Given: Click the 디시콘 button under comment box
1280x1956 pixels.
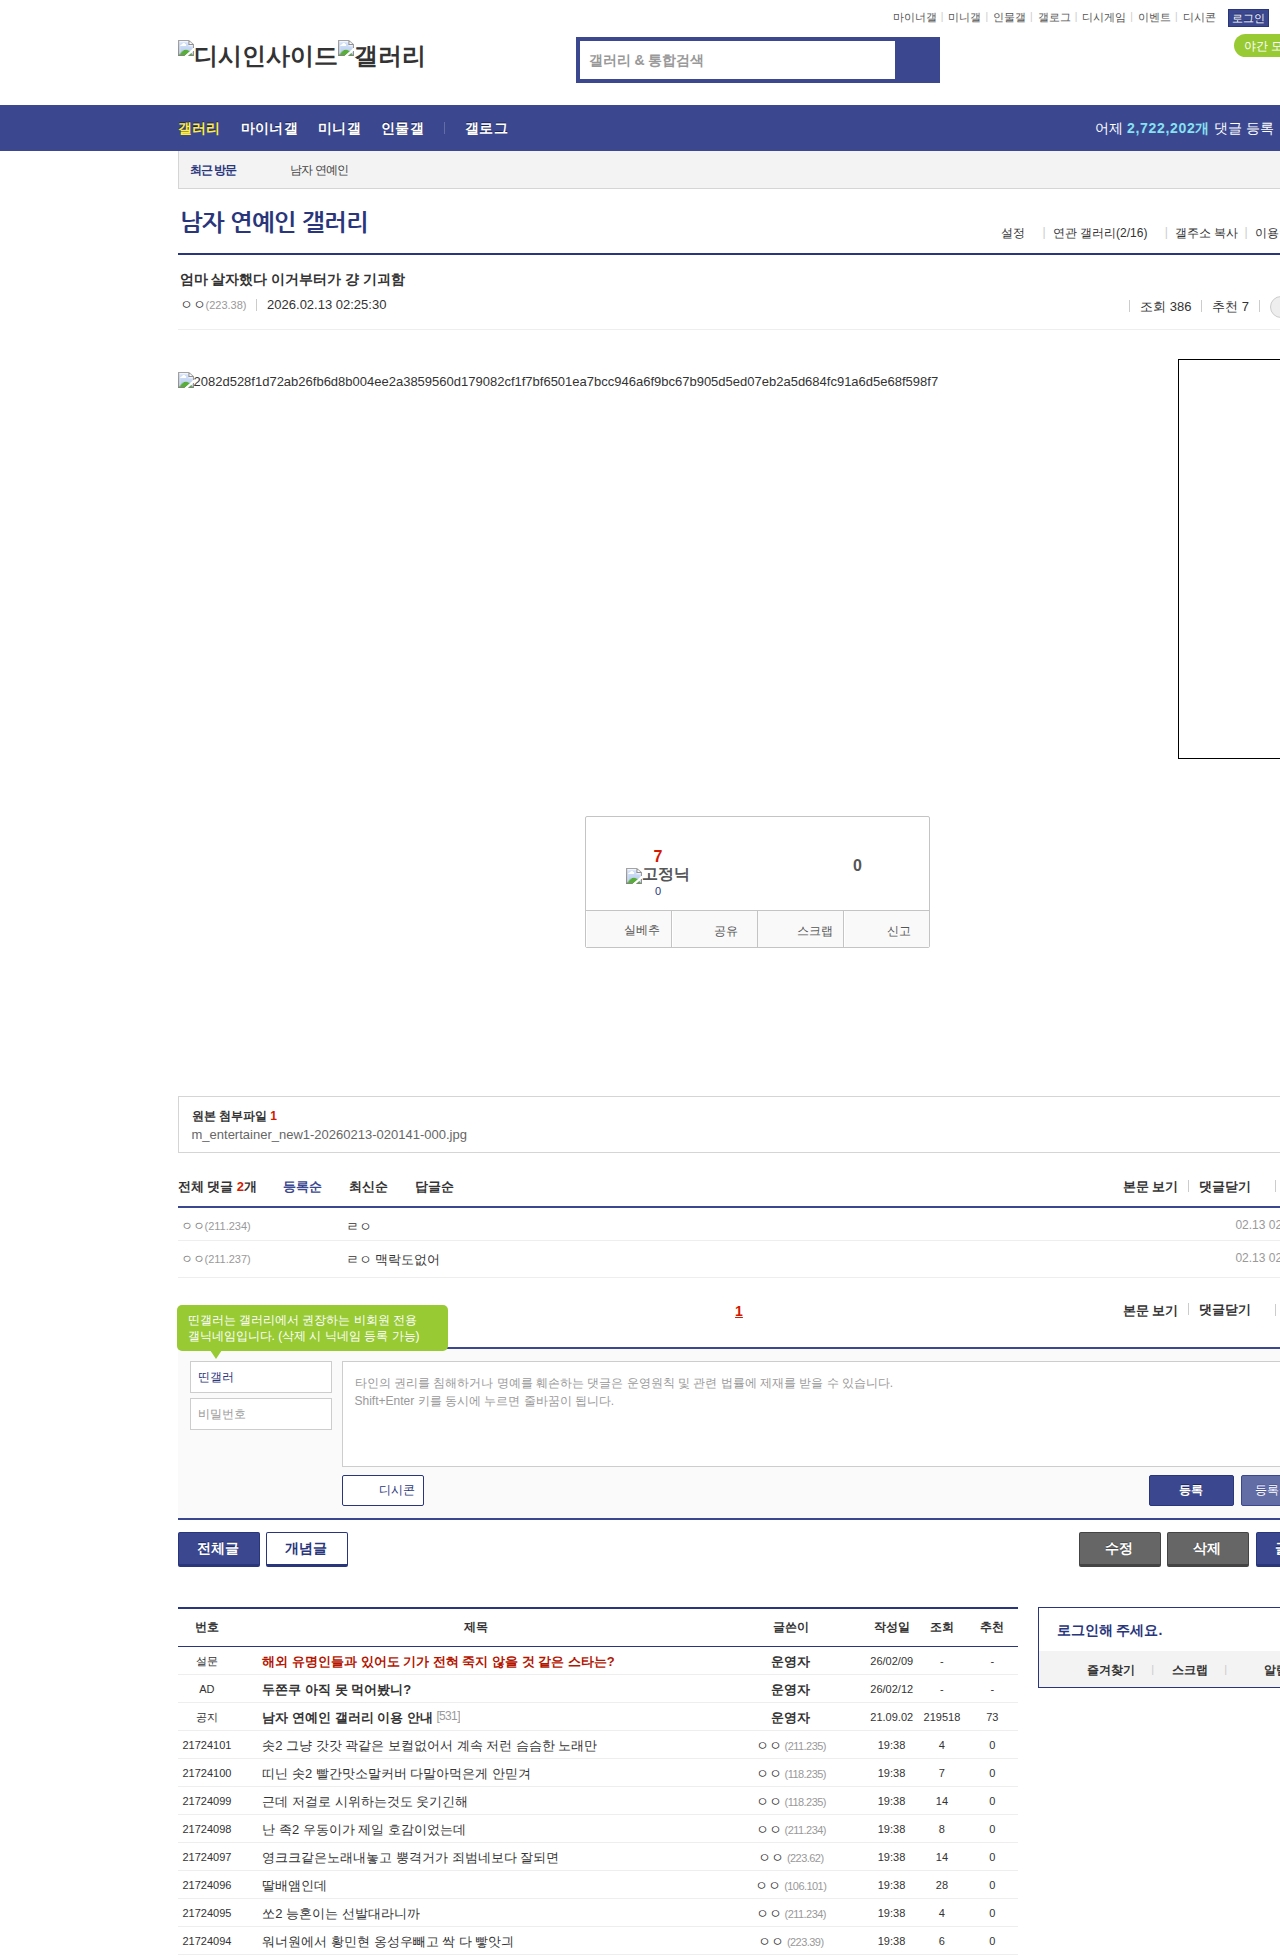Looking at the screenshot, I should click(x=383, y=1490).
